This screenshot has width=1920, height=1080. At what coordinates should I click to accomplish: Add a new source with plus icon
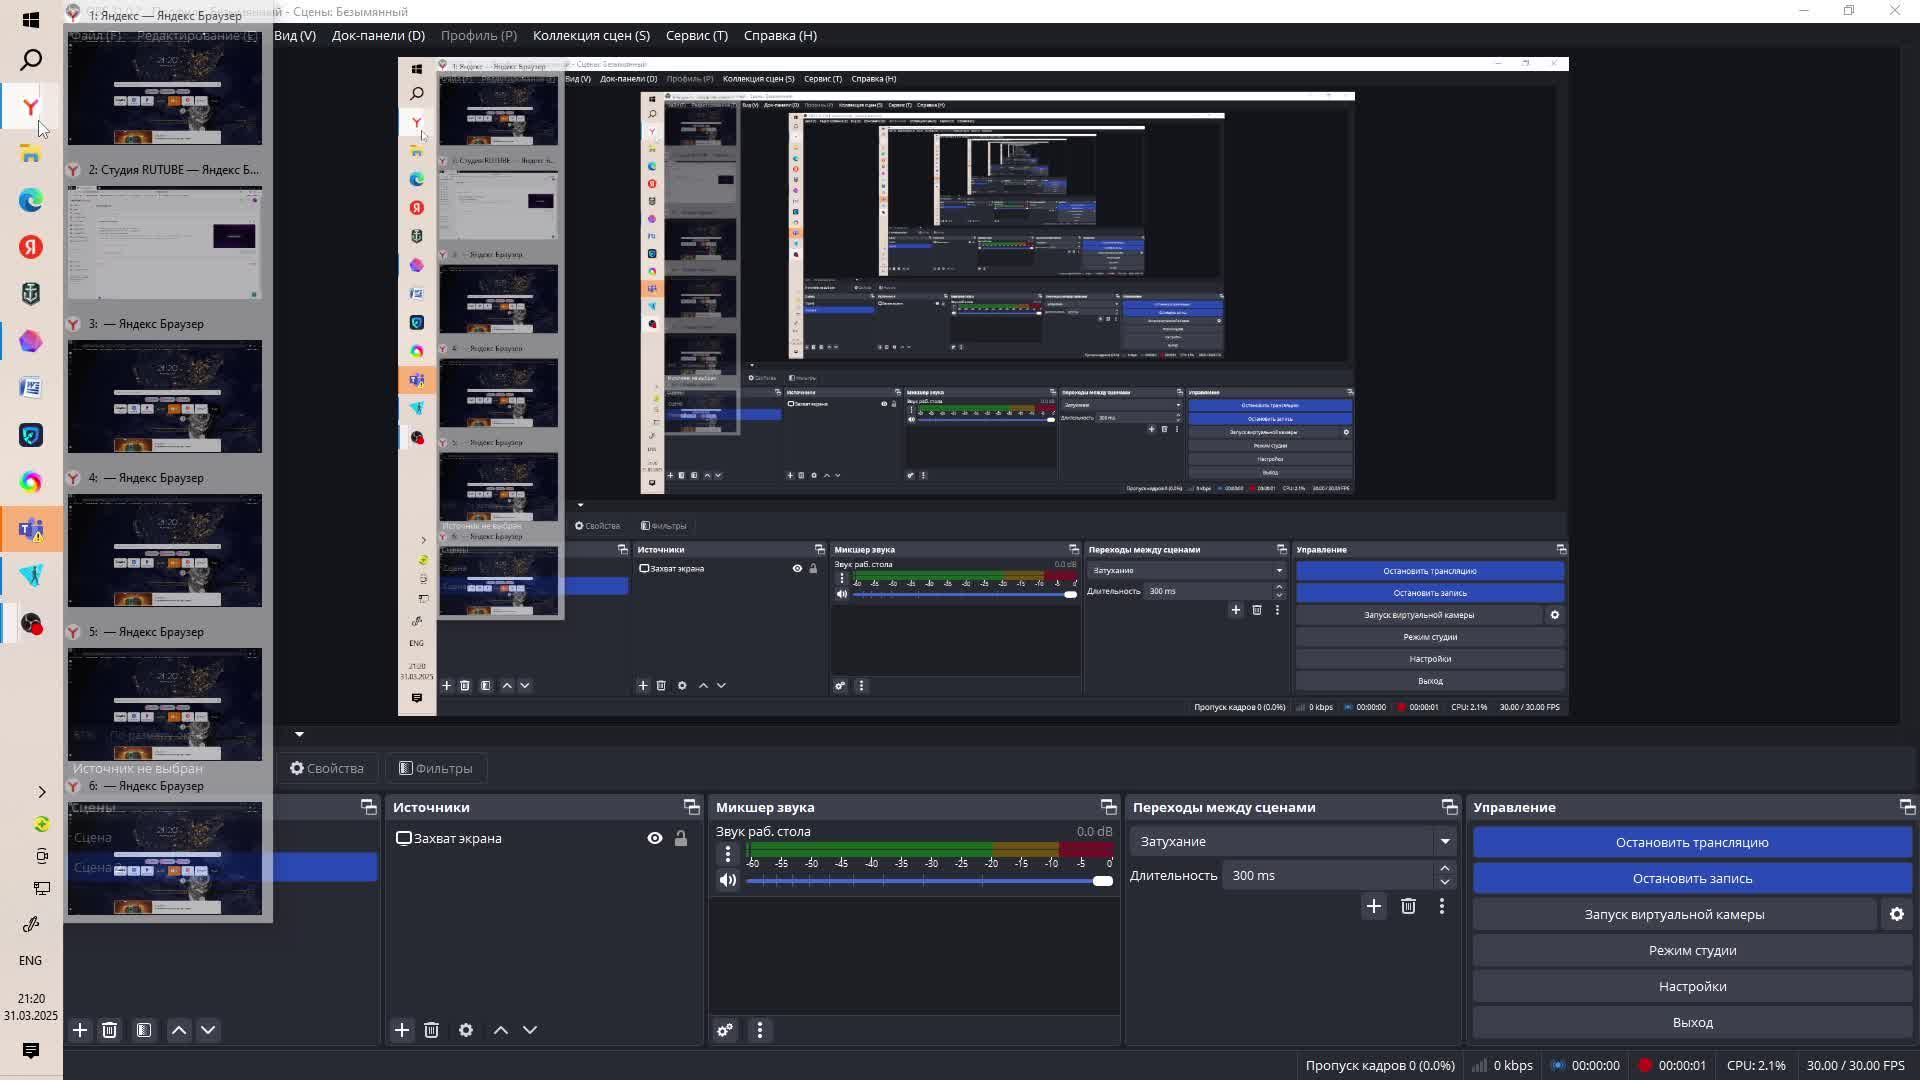[x=402, y=1030]
